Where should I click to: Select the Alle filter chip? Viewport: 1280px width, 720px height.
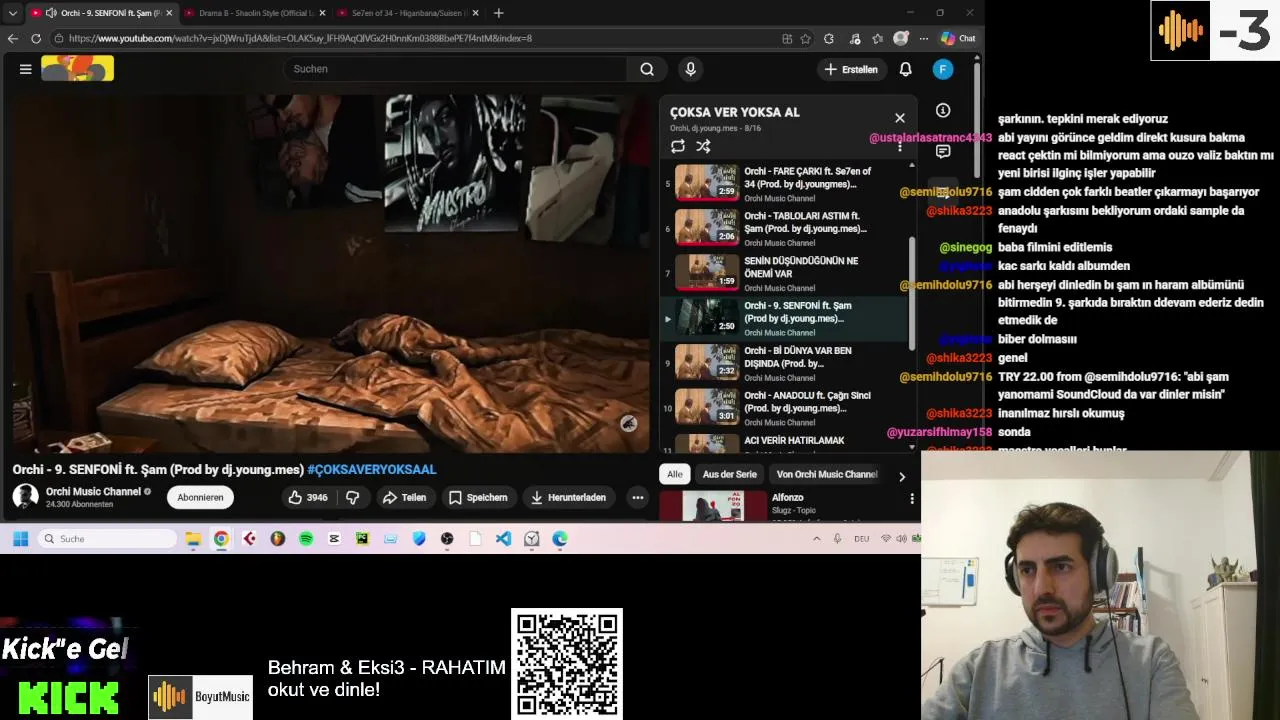[675, 474]
